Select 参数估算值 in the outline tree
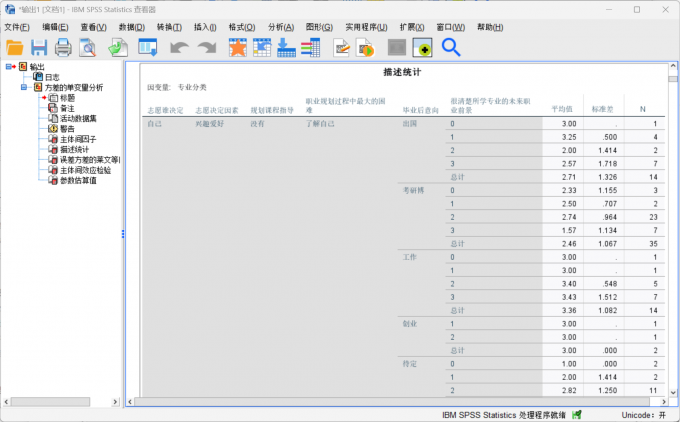Screen dimensions: 680x422 [x=78, y=180]
